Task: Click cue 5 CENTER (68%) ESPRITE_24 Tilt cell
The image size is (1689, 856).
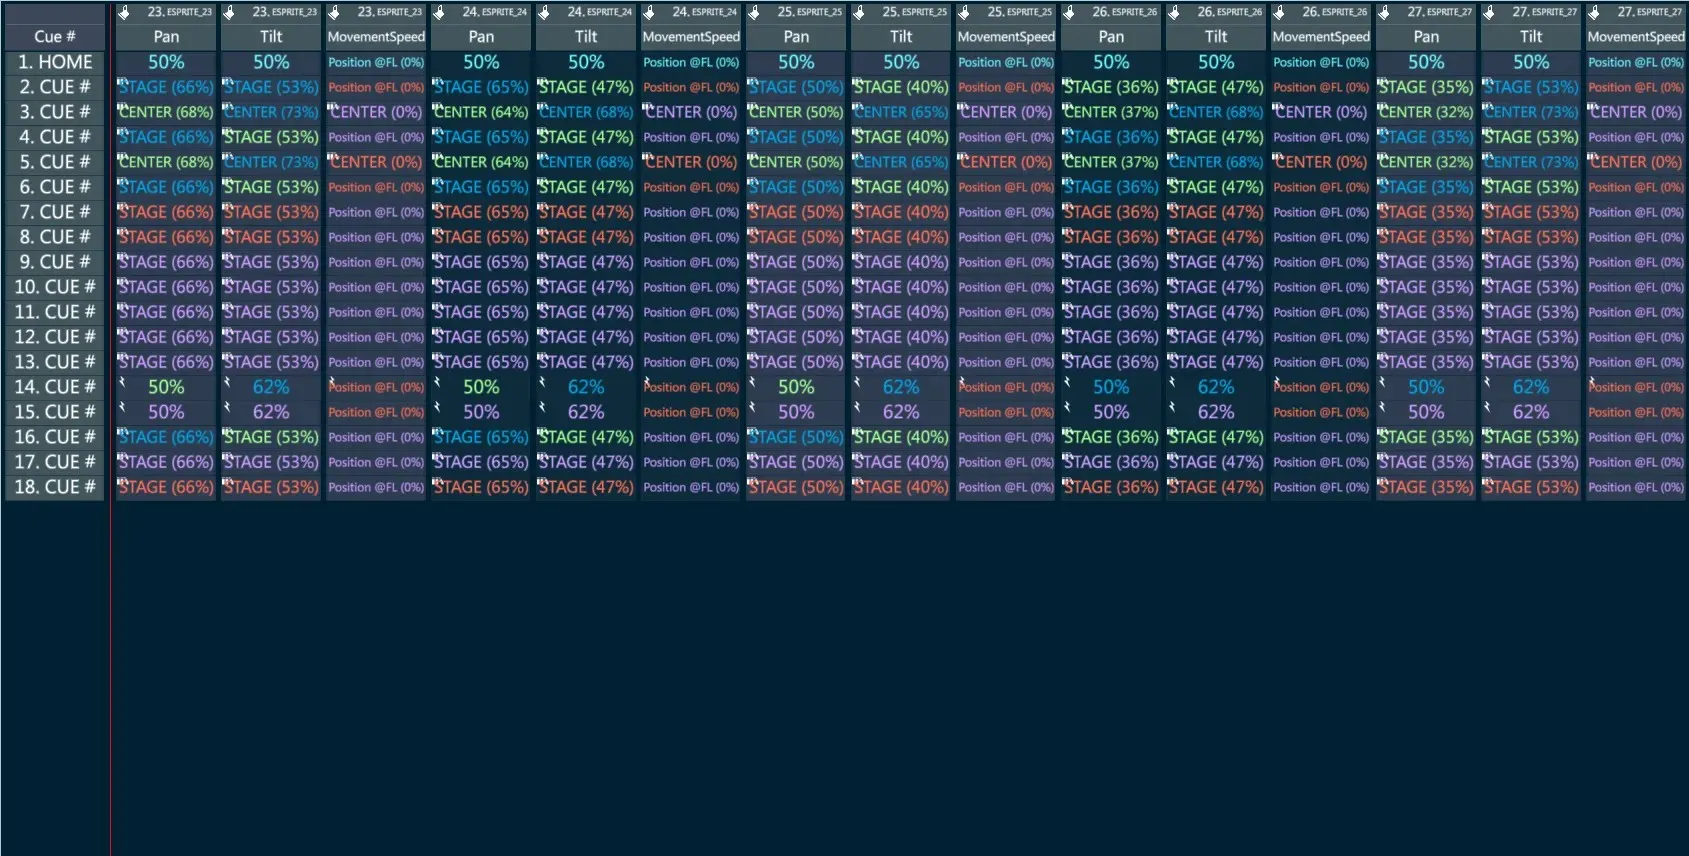Action: pyautogui.click(x=586, y=162)
